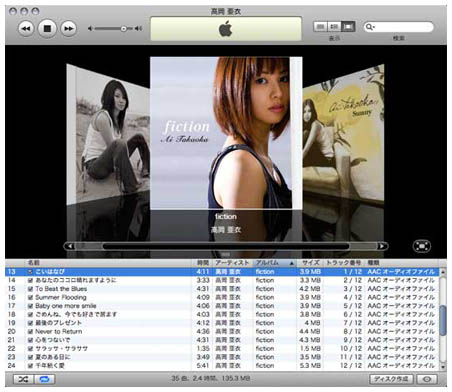Toggle repeat playback button
Image resolution: width=452 pixels, height=392 pixels.
45,379
